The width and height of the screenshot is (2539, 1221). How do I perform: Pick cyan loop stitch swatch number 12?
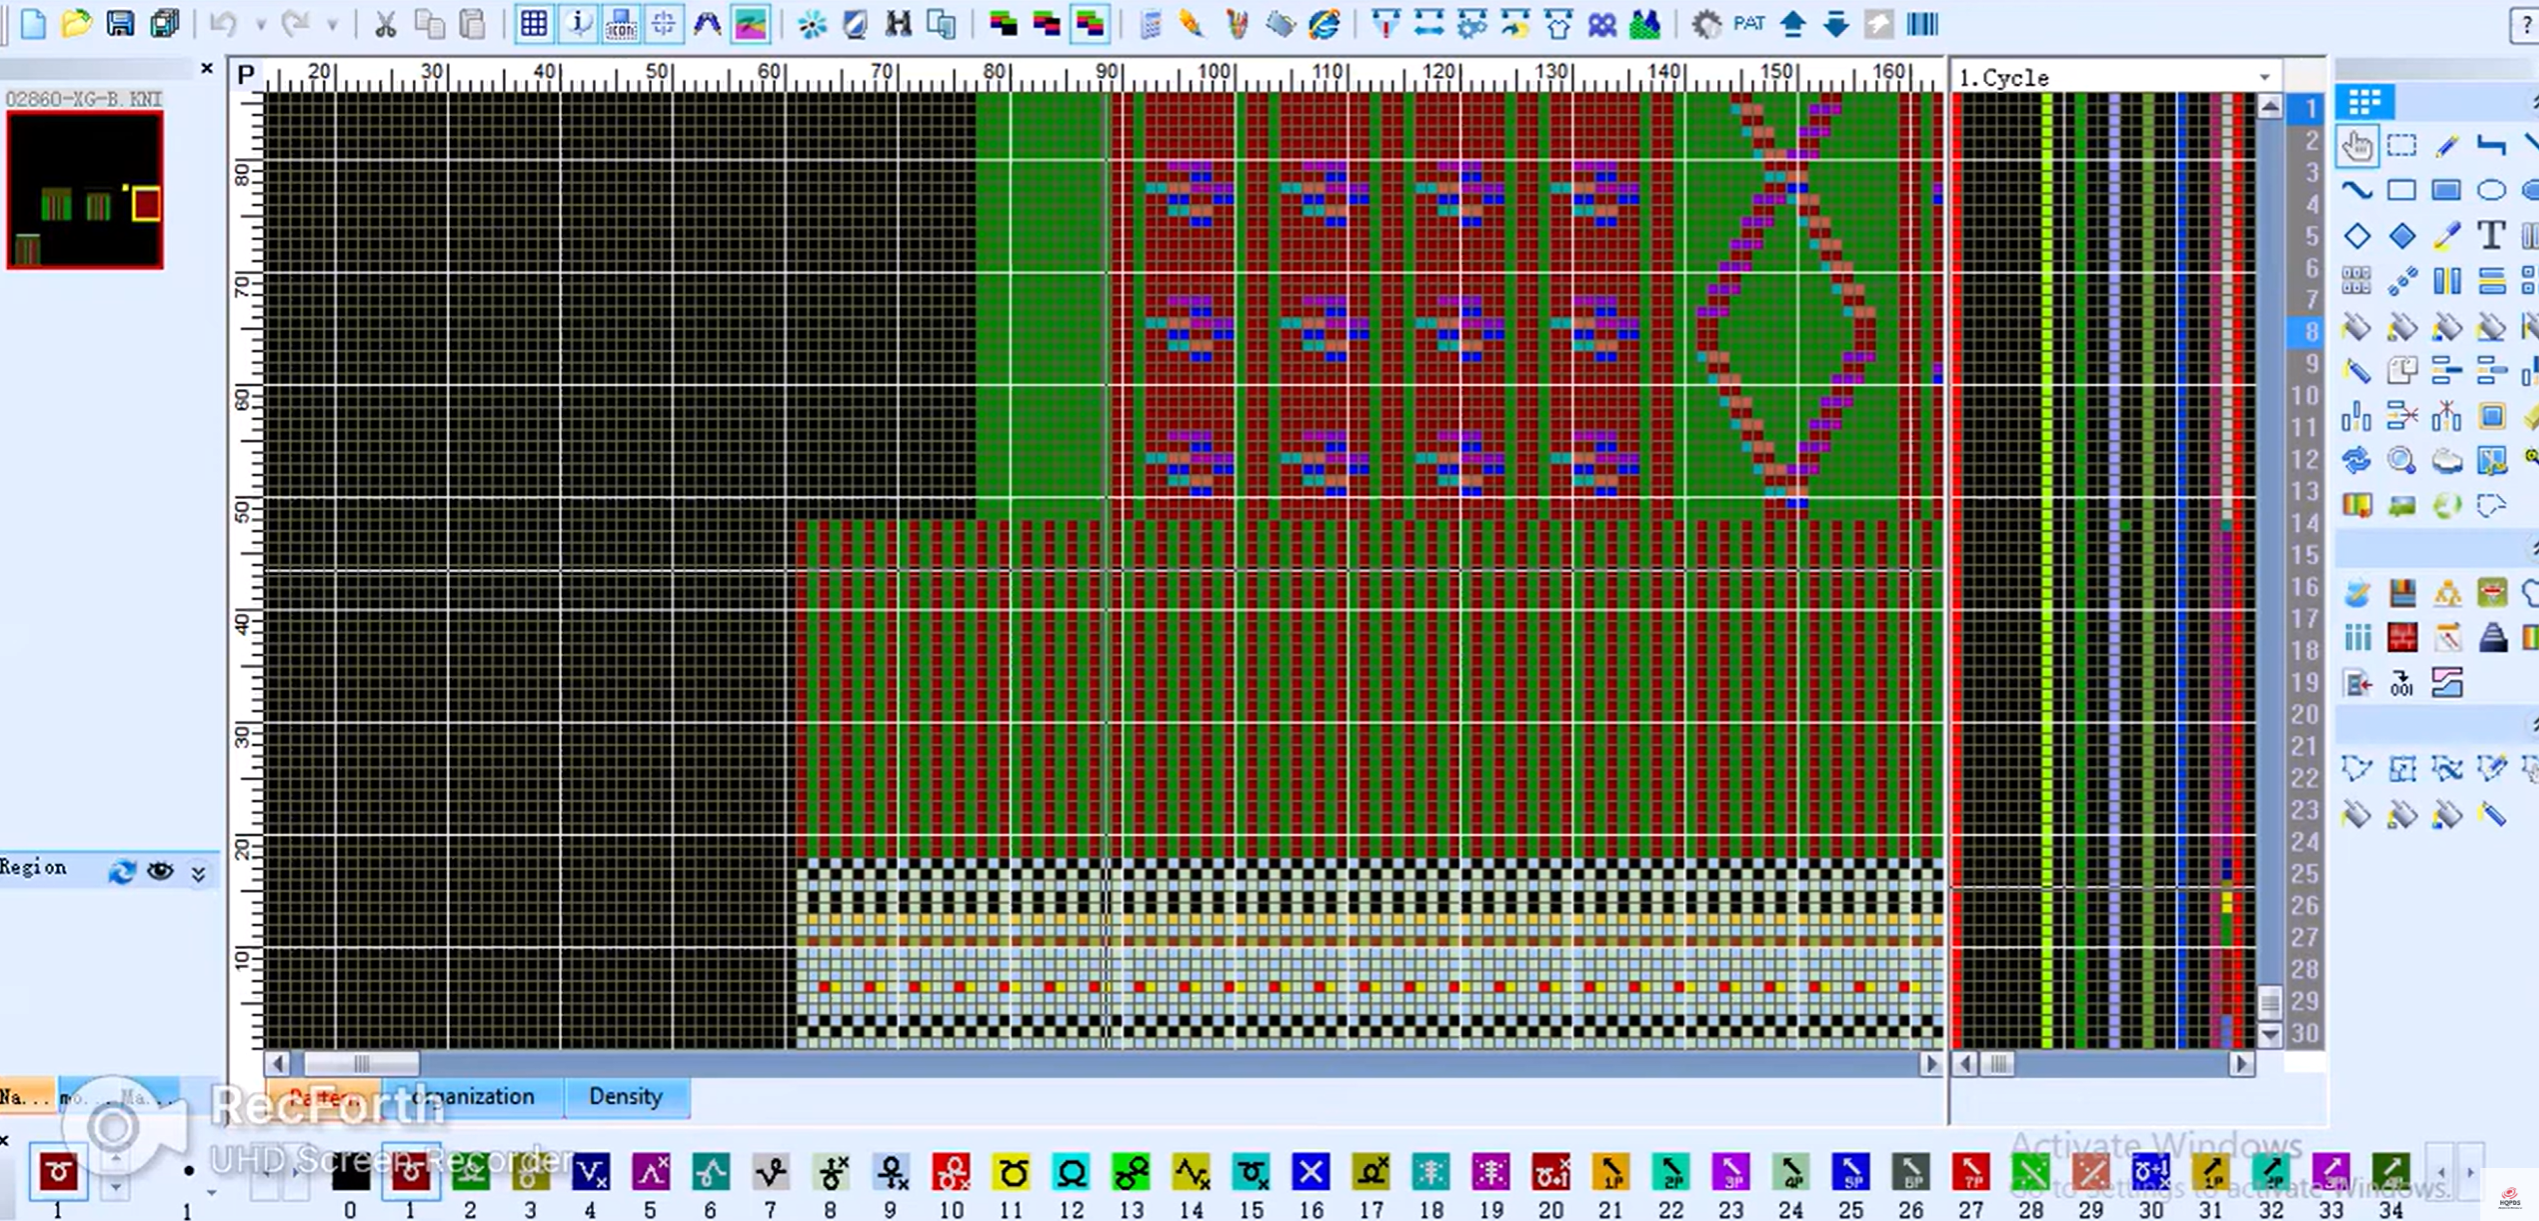(x=1071, y=1172)
